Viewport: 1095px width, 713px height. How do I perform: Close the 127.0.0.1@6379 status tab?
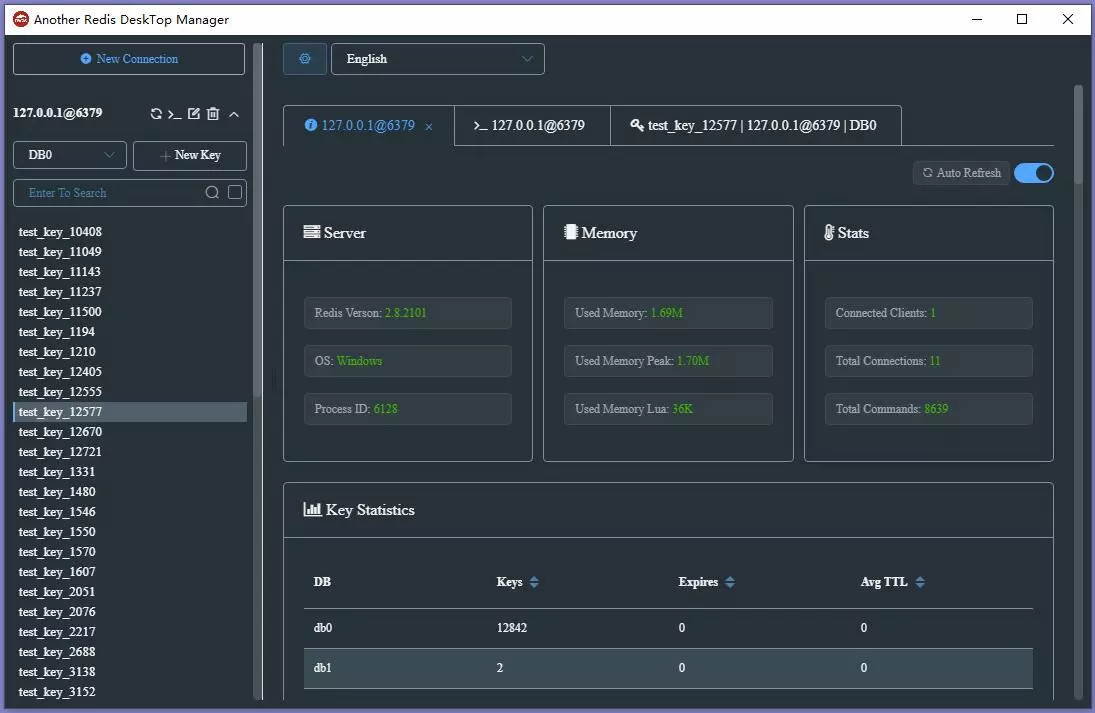429,127
